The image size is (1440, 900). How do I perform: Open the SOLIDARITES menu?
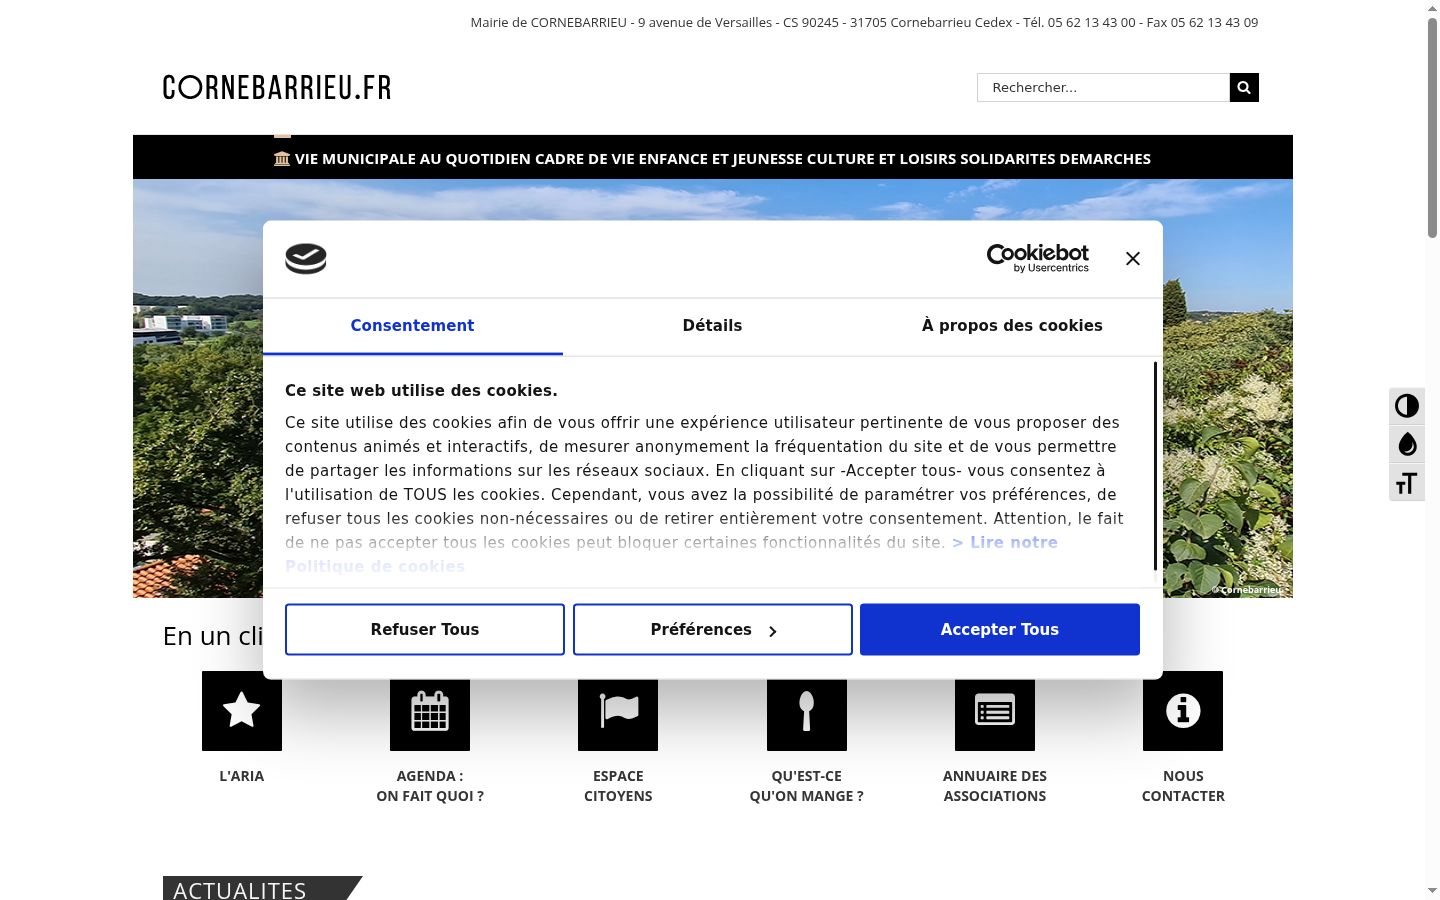point(1008,159)
